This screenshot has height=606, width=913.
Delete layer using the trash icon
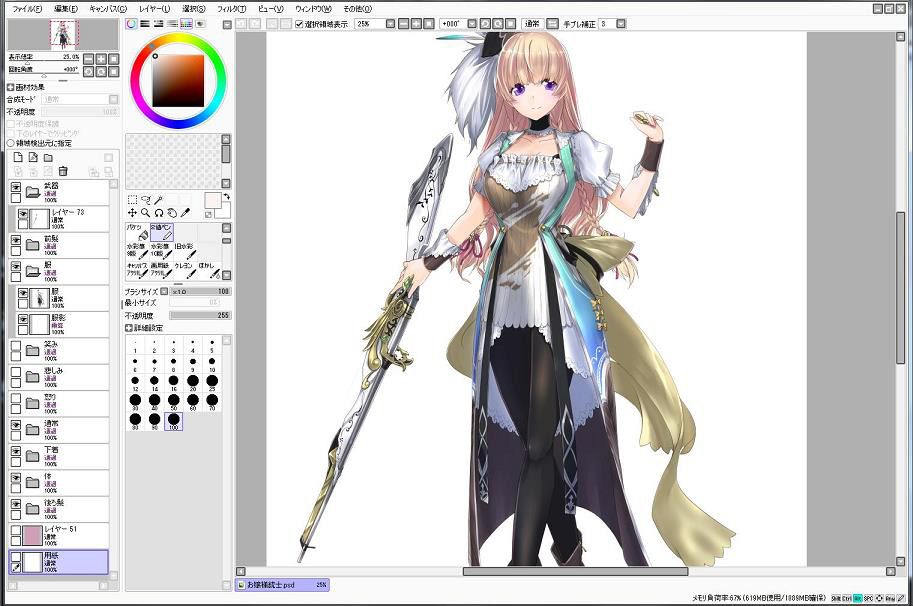[x=62, y=172]
